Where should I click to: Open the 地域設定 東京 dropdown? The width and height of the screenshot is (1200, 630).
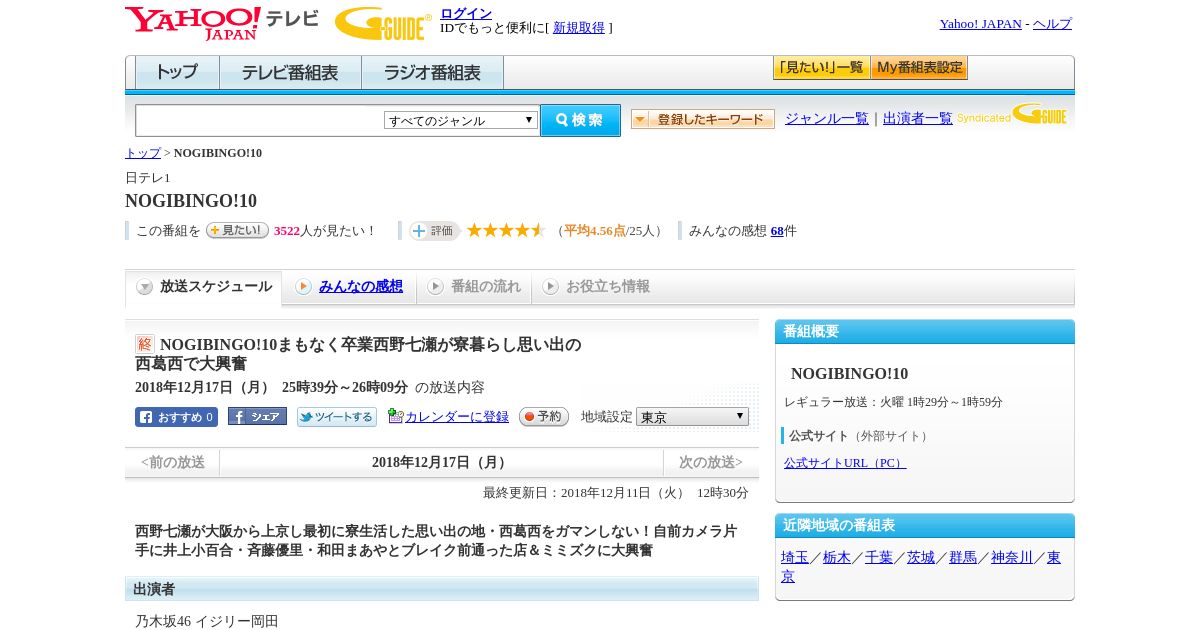click(692, 416)
